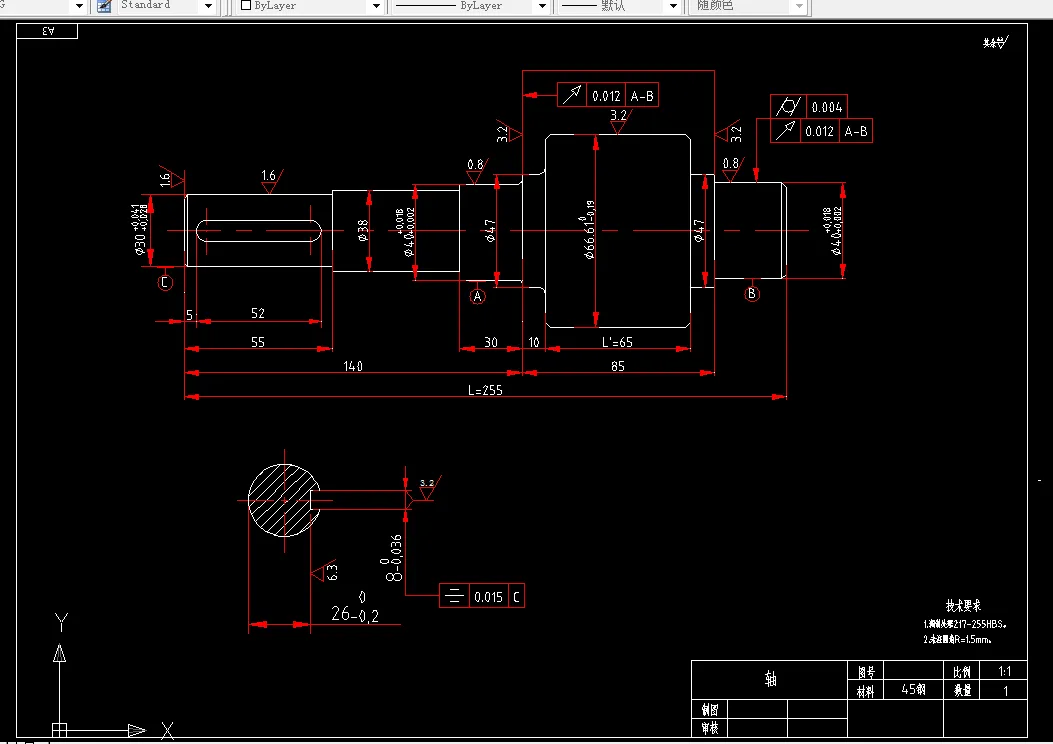Viewport: 1053px width, 744px height.
Task: Expand the ByLayer linetype dropdown
Action: coord(543,6)
